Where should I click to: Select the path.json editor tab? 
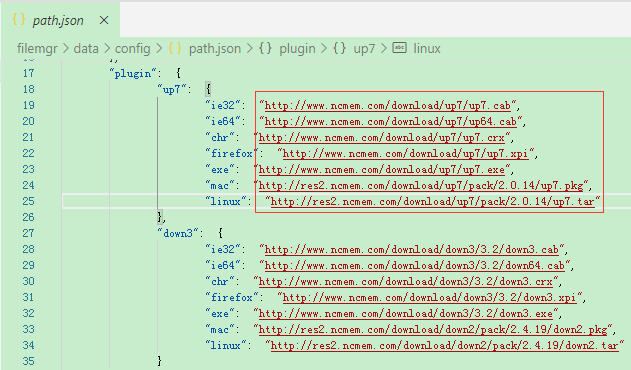60,20
